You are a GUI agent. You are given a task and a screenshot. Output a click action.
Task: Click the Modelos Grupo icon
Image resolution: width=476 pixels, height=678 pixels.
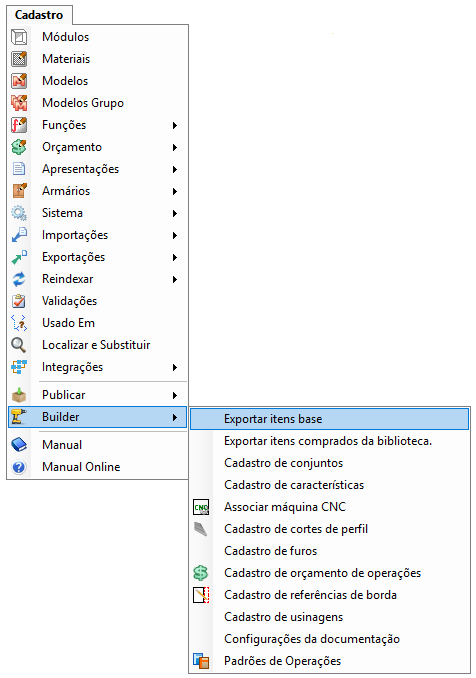(19, 103)
